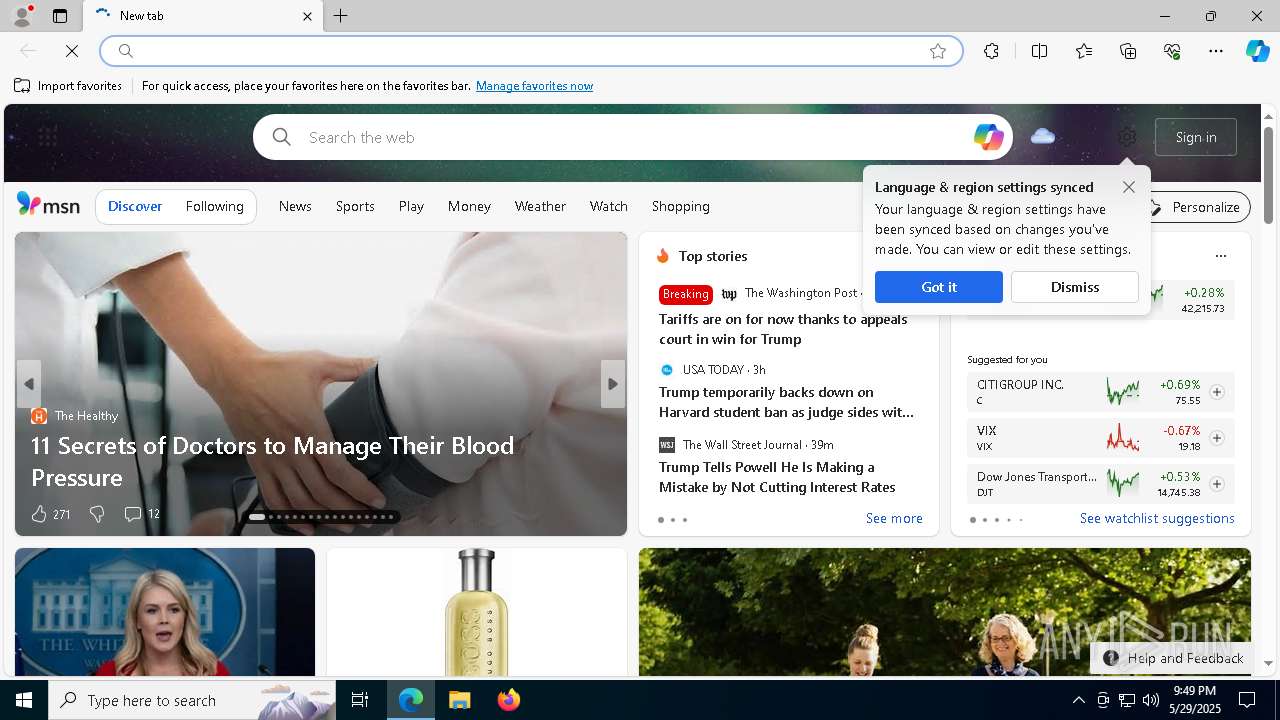Open Trump Harvard student ban story

click(786, 402)
